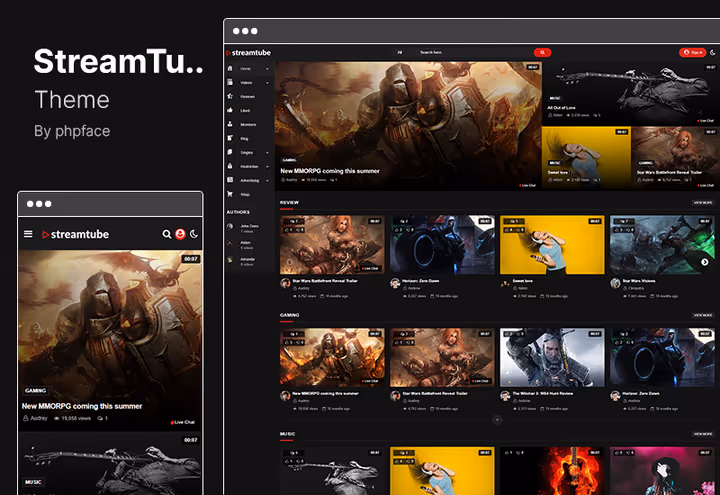This screenshot has height=495, width=720.
Task: Select the Shop menu item label
Action: (245, 195)
